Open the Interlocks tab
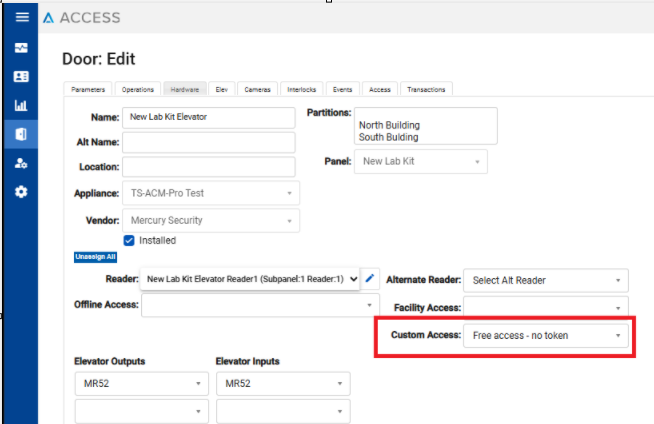Image resolution: width=654 pixels, height=424 pixels. (302, 89)
